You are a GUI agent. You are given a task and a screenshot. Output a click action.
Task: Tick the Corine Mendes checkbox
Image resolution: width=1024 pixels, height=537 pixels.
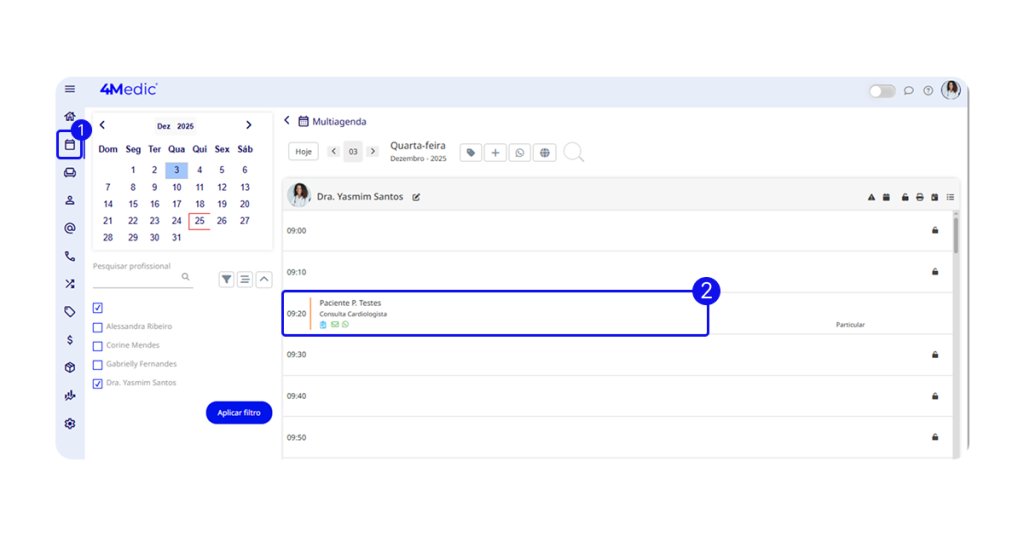pyautogui.click(x=97, y=346)
